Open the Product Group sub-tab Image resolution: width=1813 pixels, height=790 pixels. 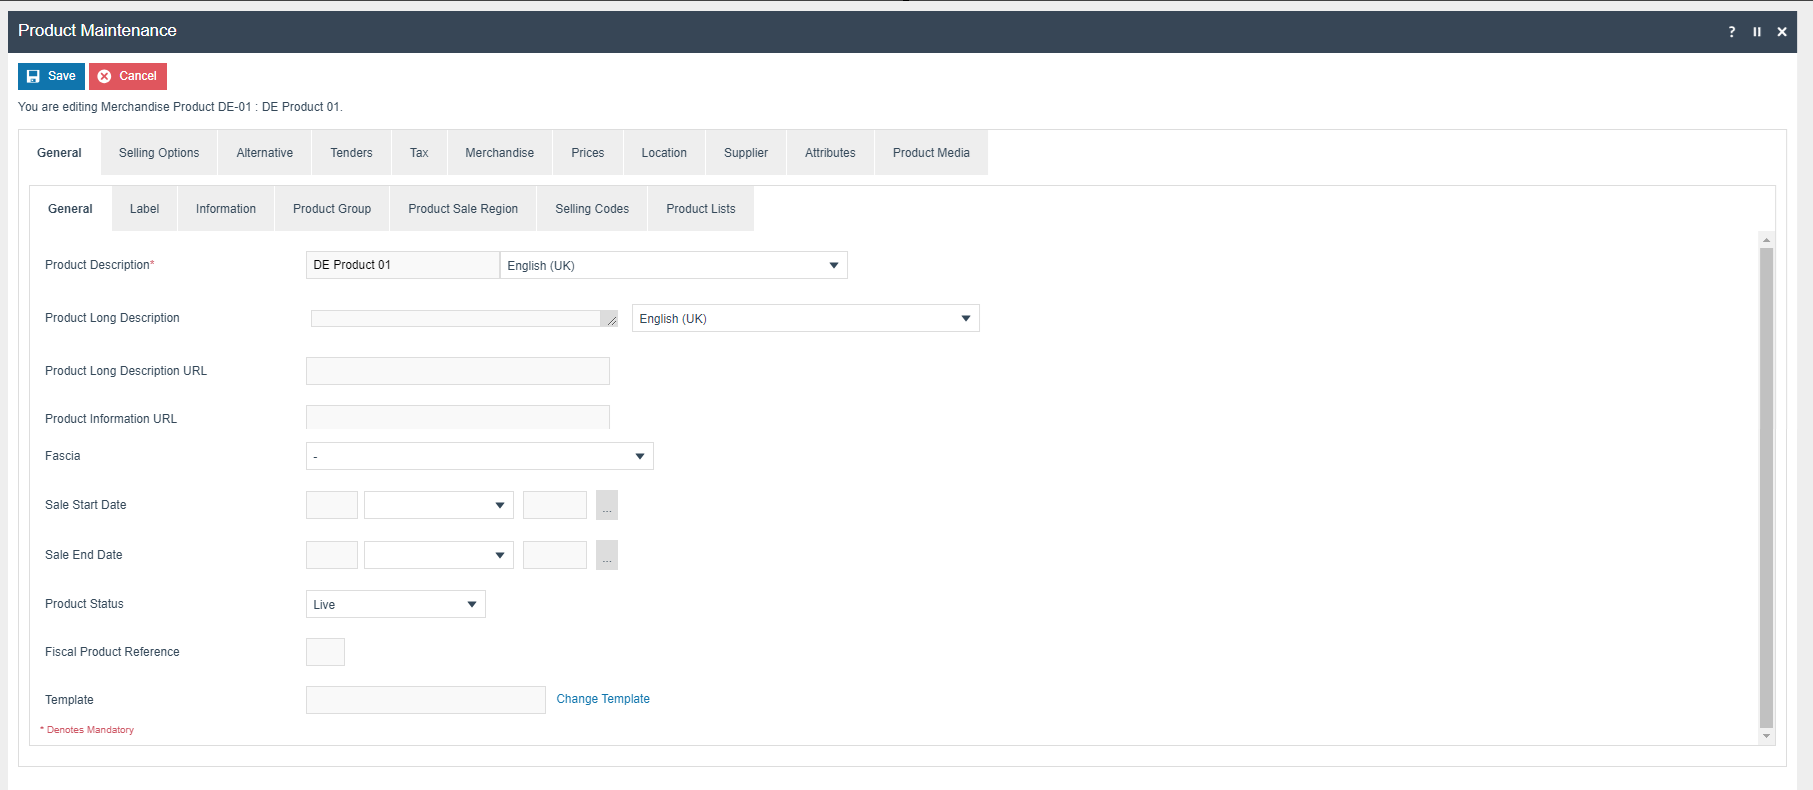(x=332, y=209)
